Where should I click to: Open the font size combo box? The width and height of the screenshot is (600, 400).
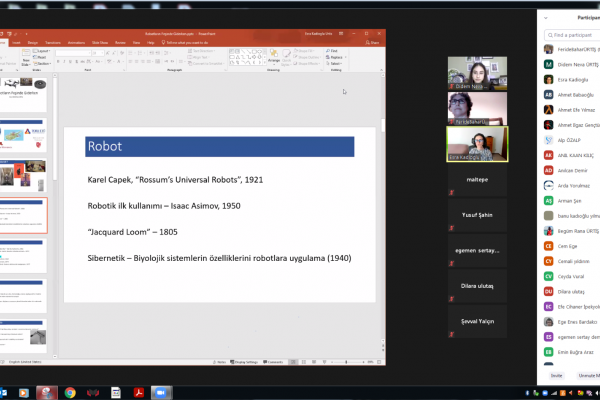(97, 53)
